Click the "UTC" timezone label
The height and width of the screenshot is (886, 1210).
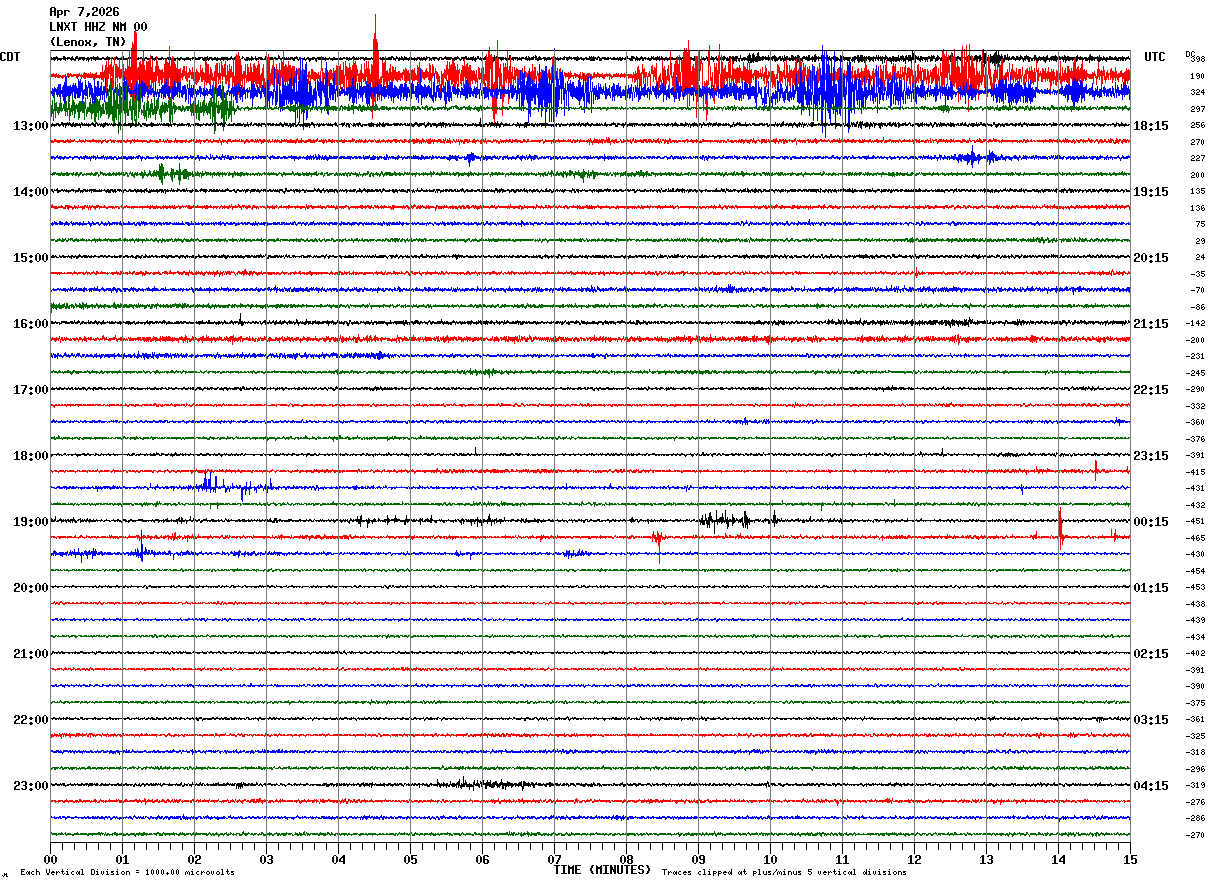tap(1155, 57)
